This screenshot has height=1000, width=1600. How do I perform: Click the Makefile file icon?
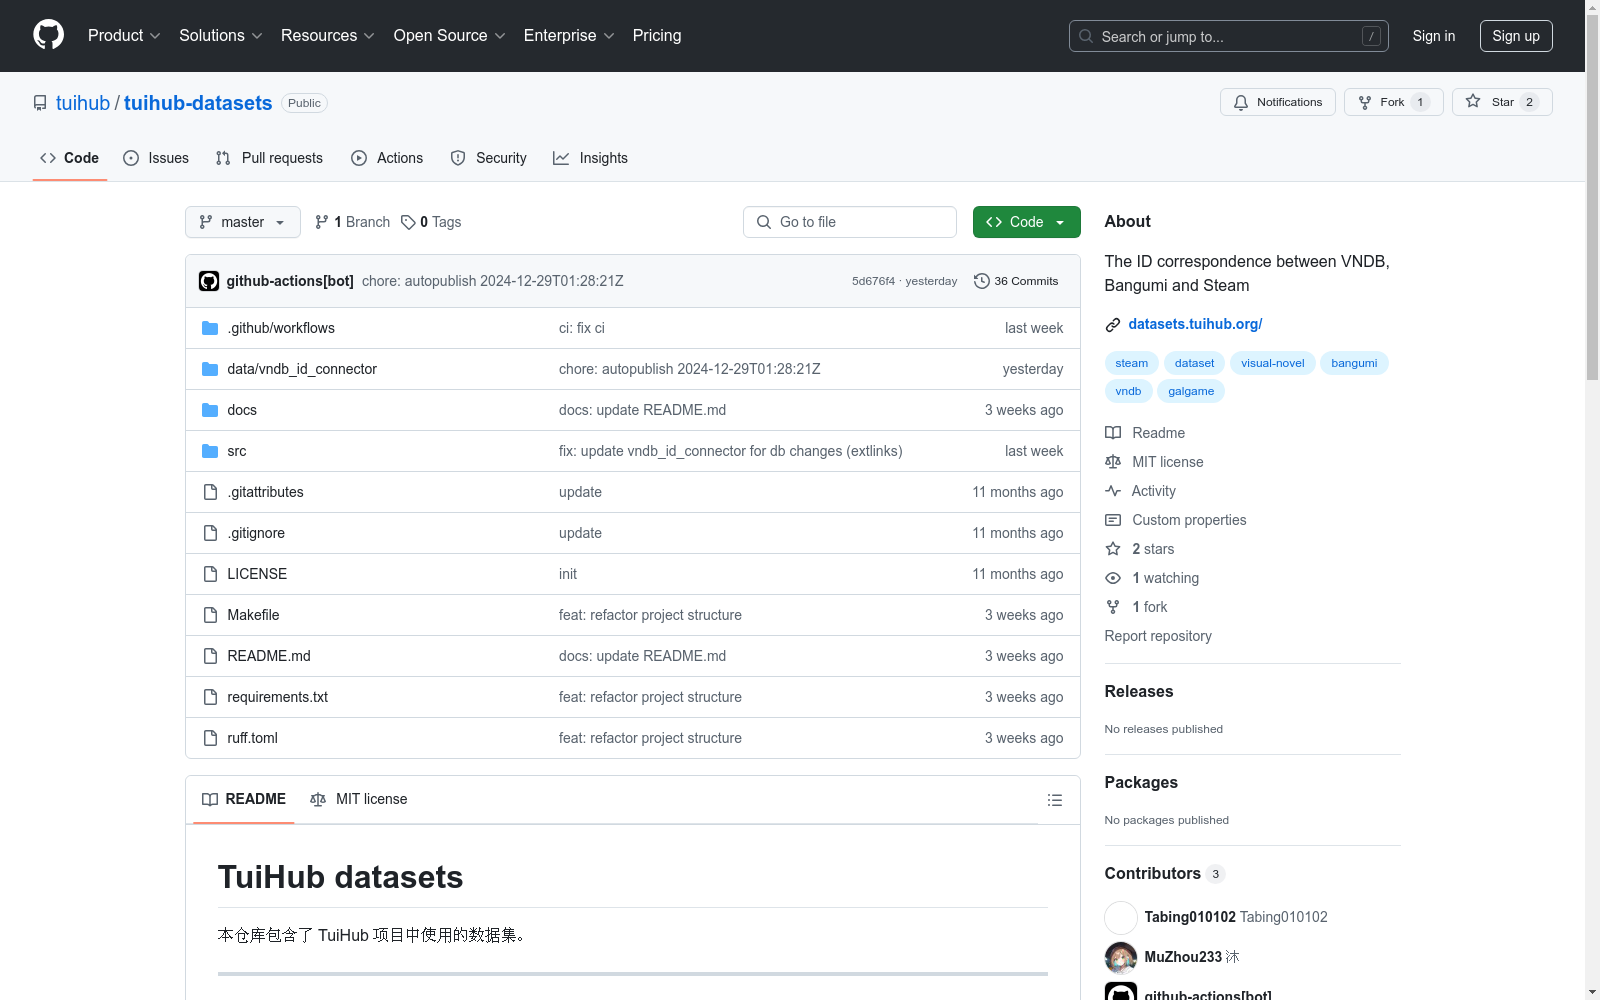(210, 615)
